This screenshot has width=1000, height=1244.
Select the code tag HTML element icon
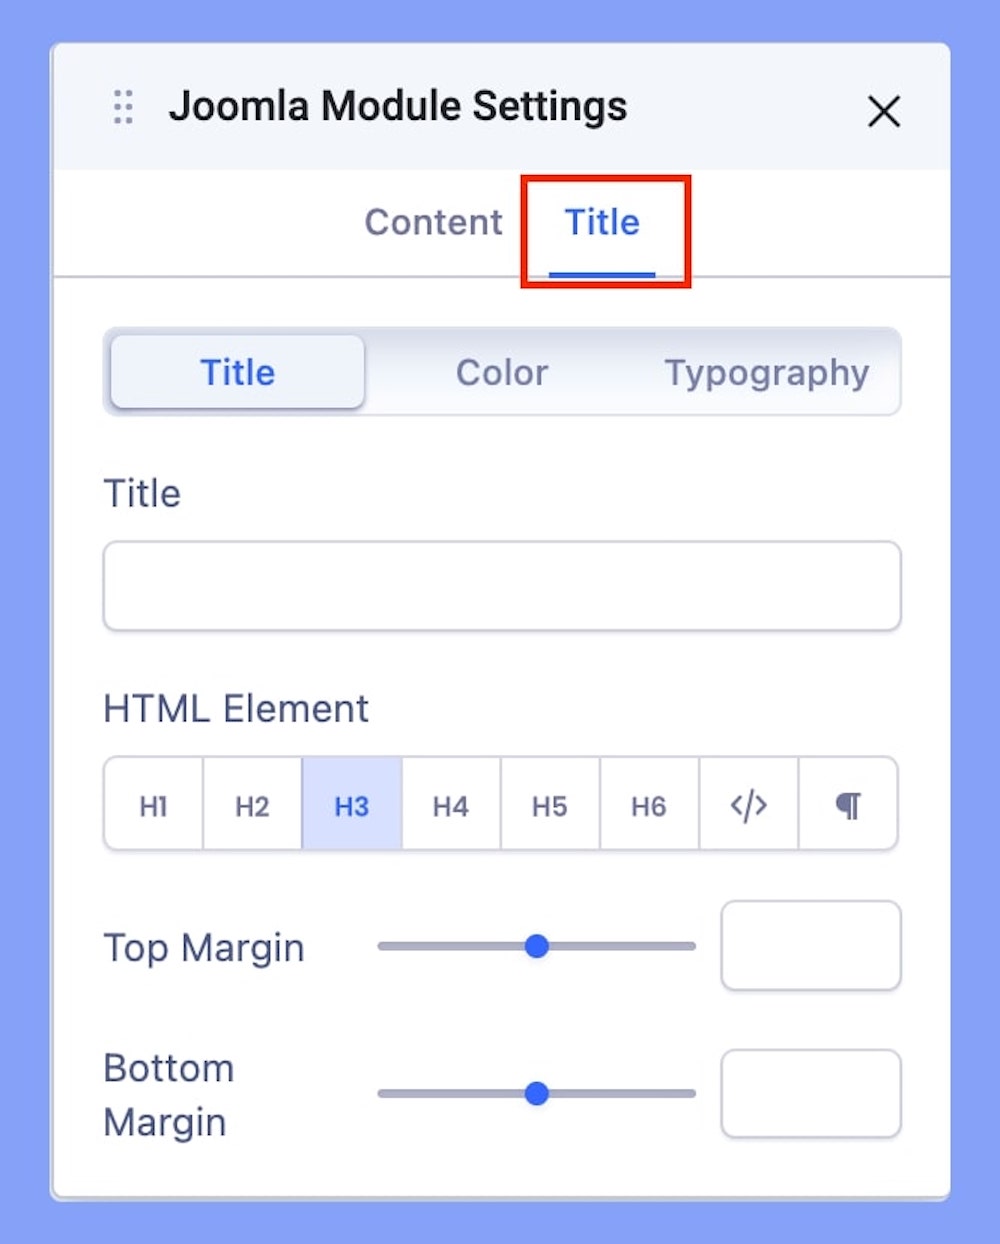tap(749, 805)
